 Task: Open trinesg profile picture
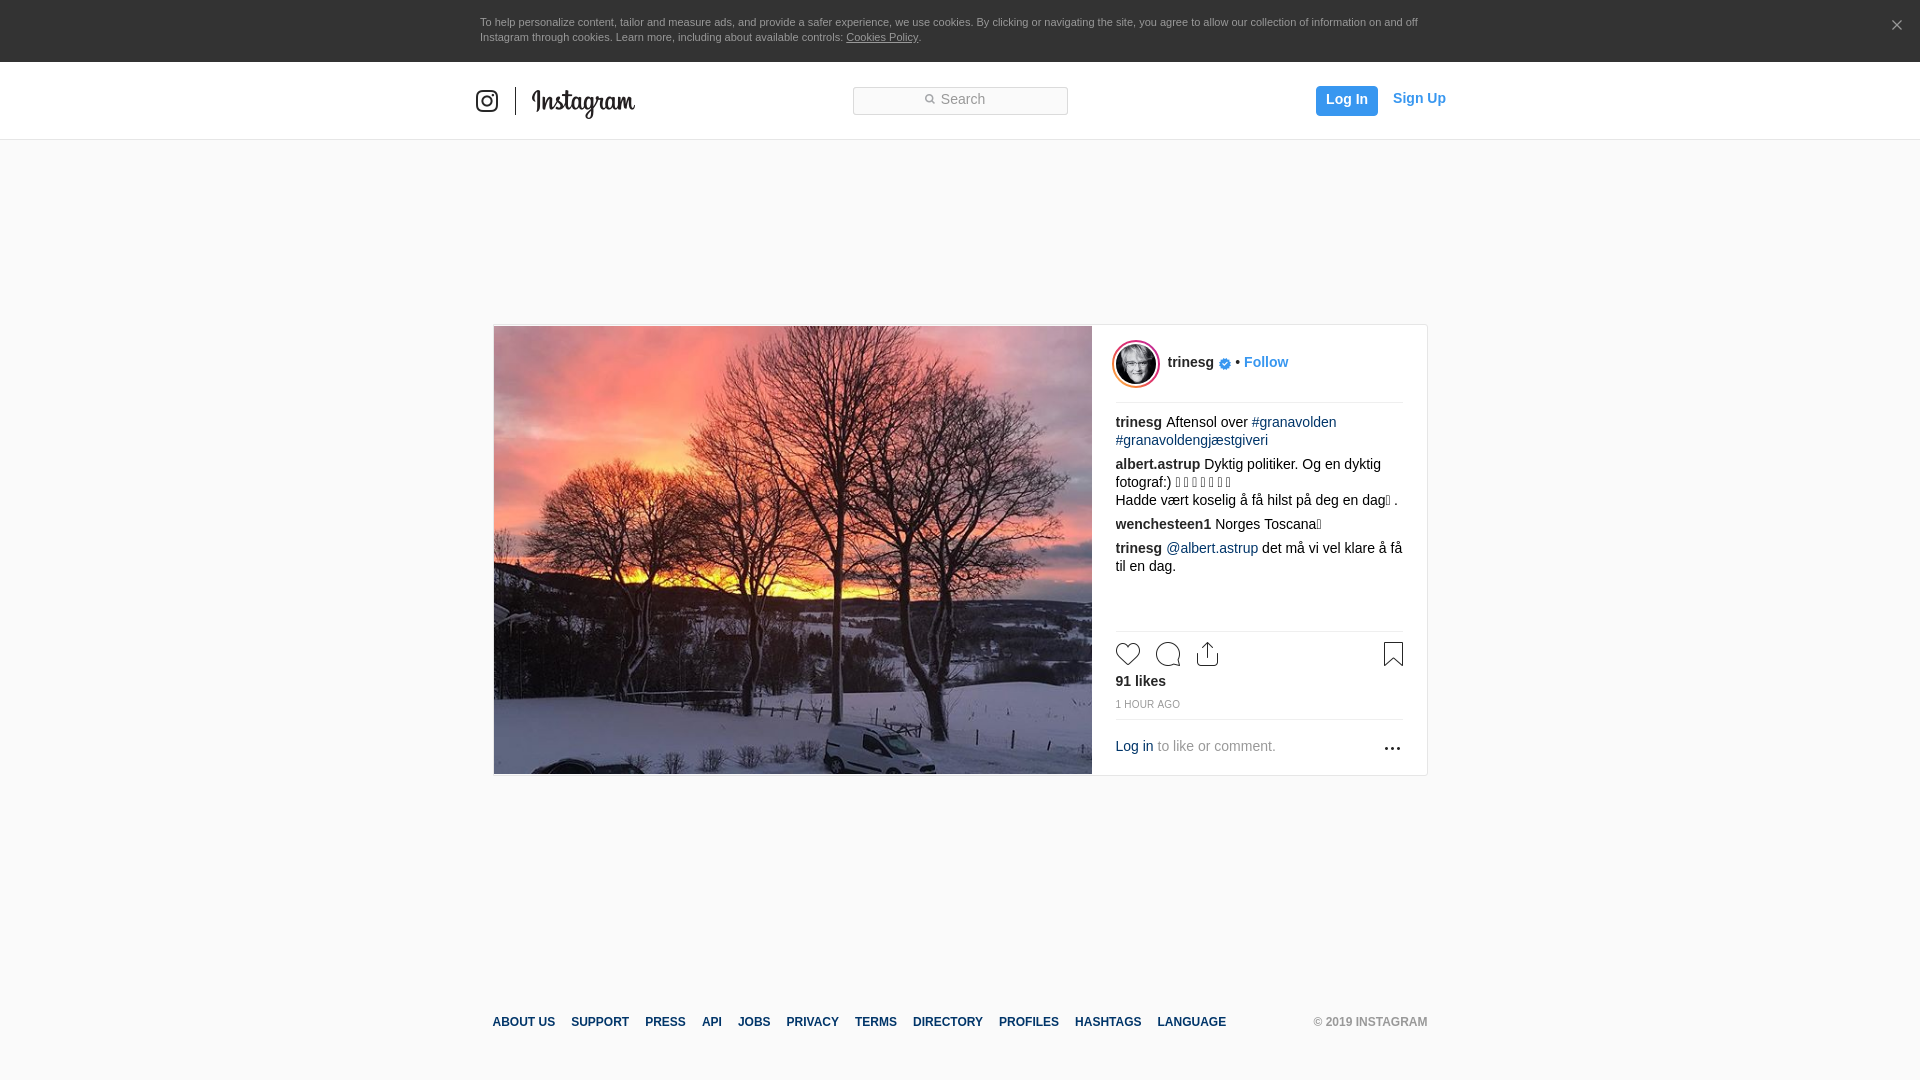(x=1136, y=363)
